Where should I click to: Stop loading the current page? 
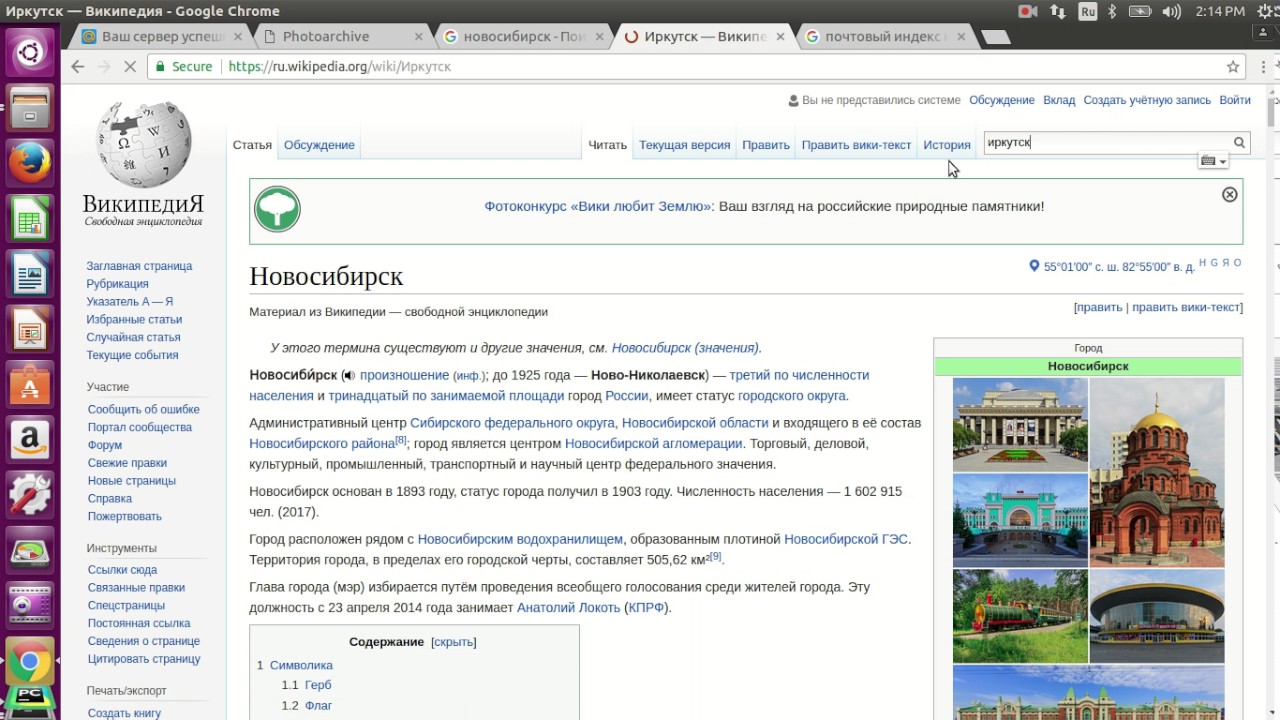pos(130,66)
